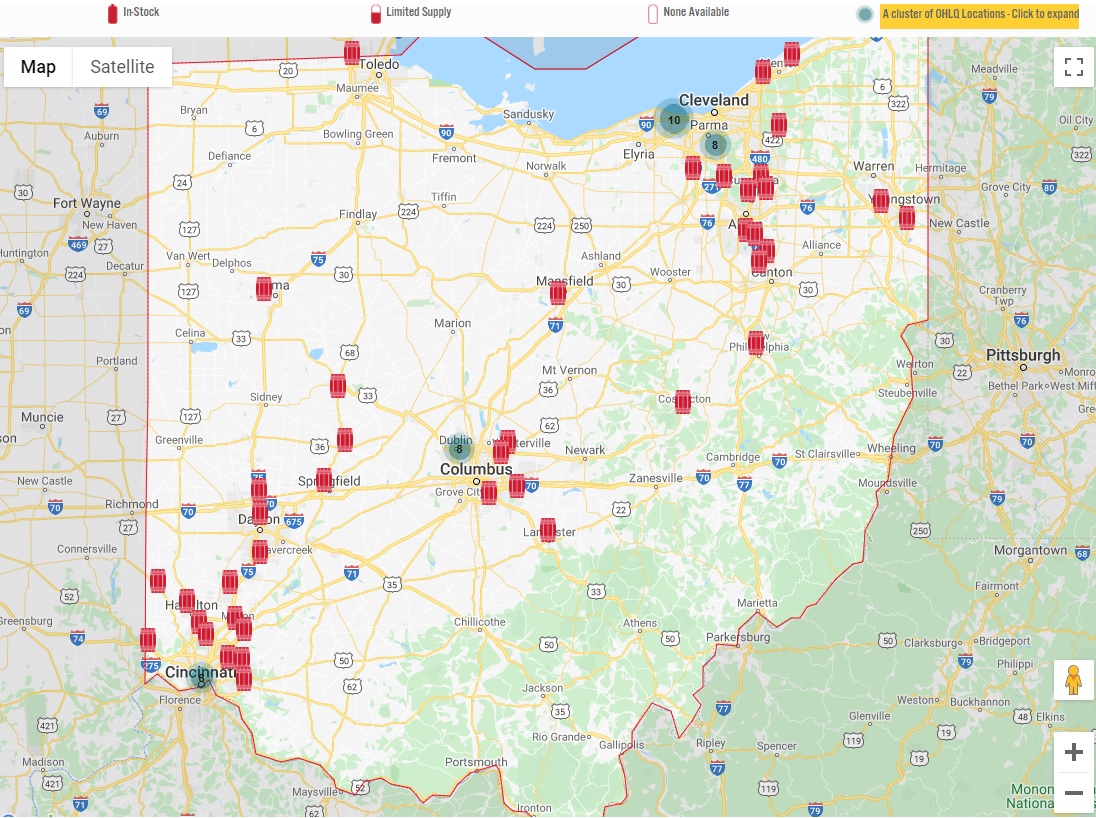1096x818 pixels.
Task: Click the marker near Coshocton
Action: tap(683, 402)
